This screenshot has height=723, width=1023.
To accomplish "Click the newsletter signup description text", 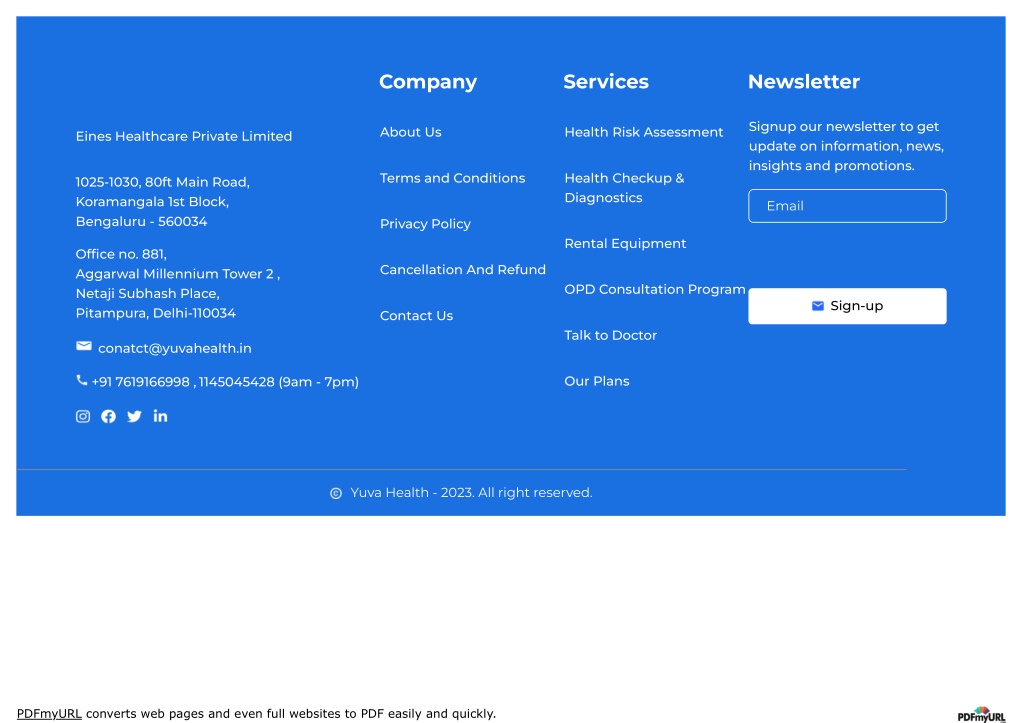I will pos(846,146).
